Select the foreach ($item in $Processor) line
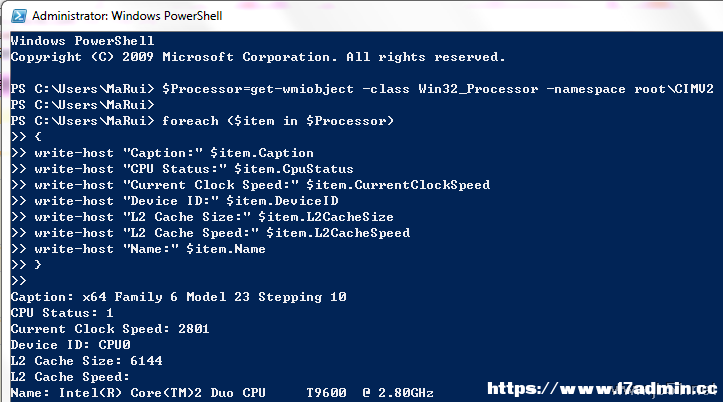Image resolution: width=723 pixels, height=402 pixels. 202,121
